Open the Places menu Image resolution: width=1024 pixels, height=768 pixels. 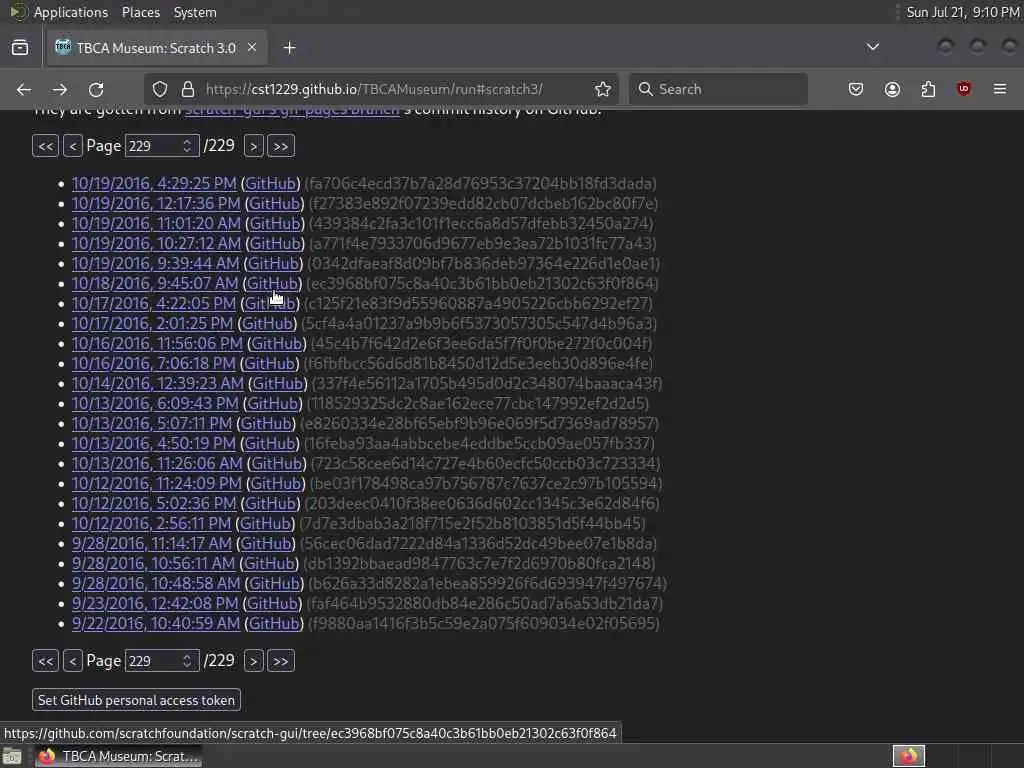pyautogui.click(x=140, y=12)
